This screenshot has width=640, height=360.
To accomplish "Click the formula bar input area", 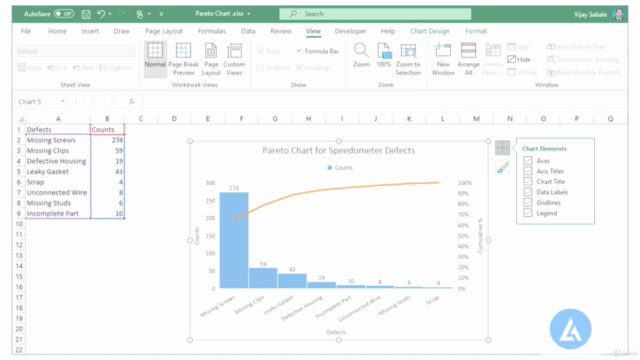I will click(385, 102).
